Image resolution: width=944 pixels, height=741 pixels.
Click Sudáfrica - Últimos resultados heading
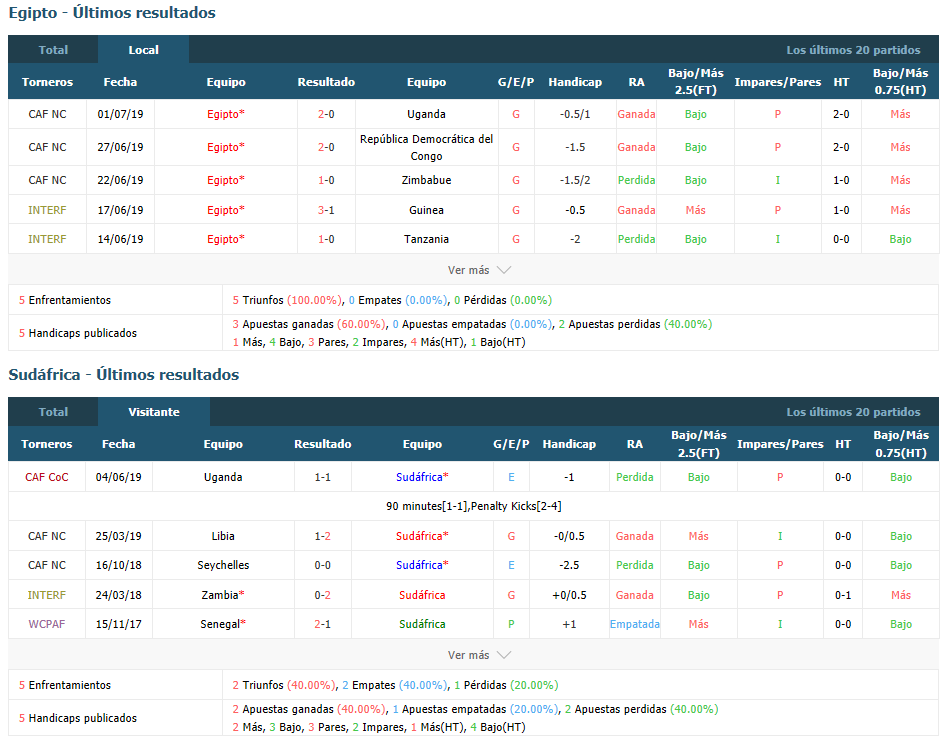(x=123, y=374)
